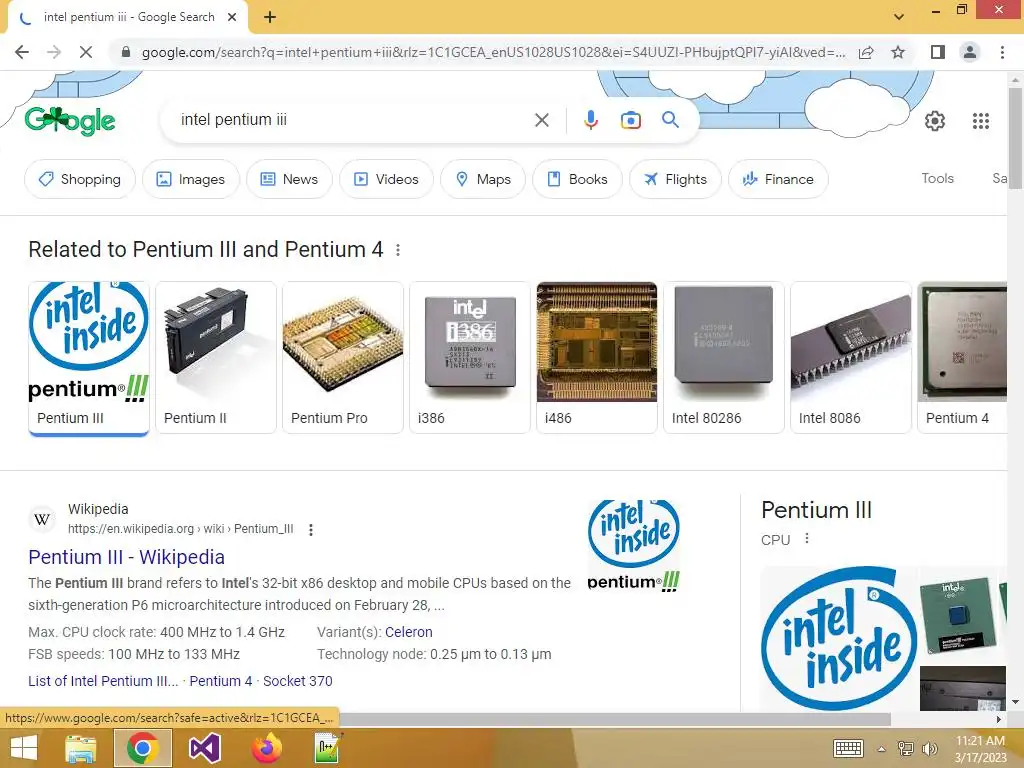The width and height of the screenshot is (1024, 768).
Task: Click Wikipedia result Intel Inside thumbnail
Action: click(633, 547)
